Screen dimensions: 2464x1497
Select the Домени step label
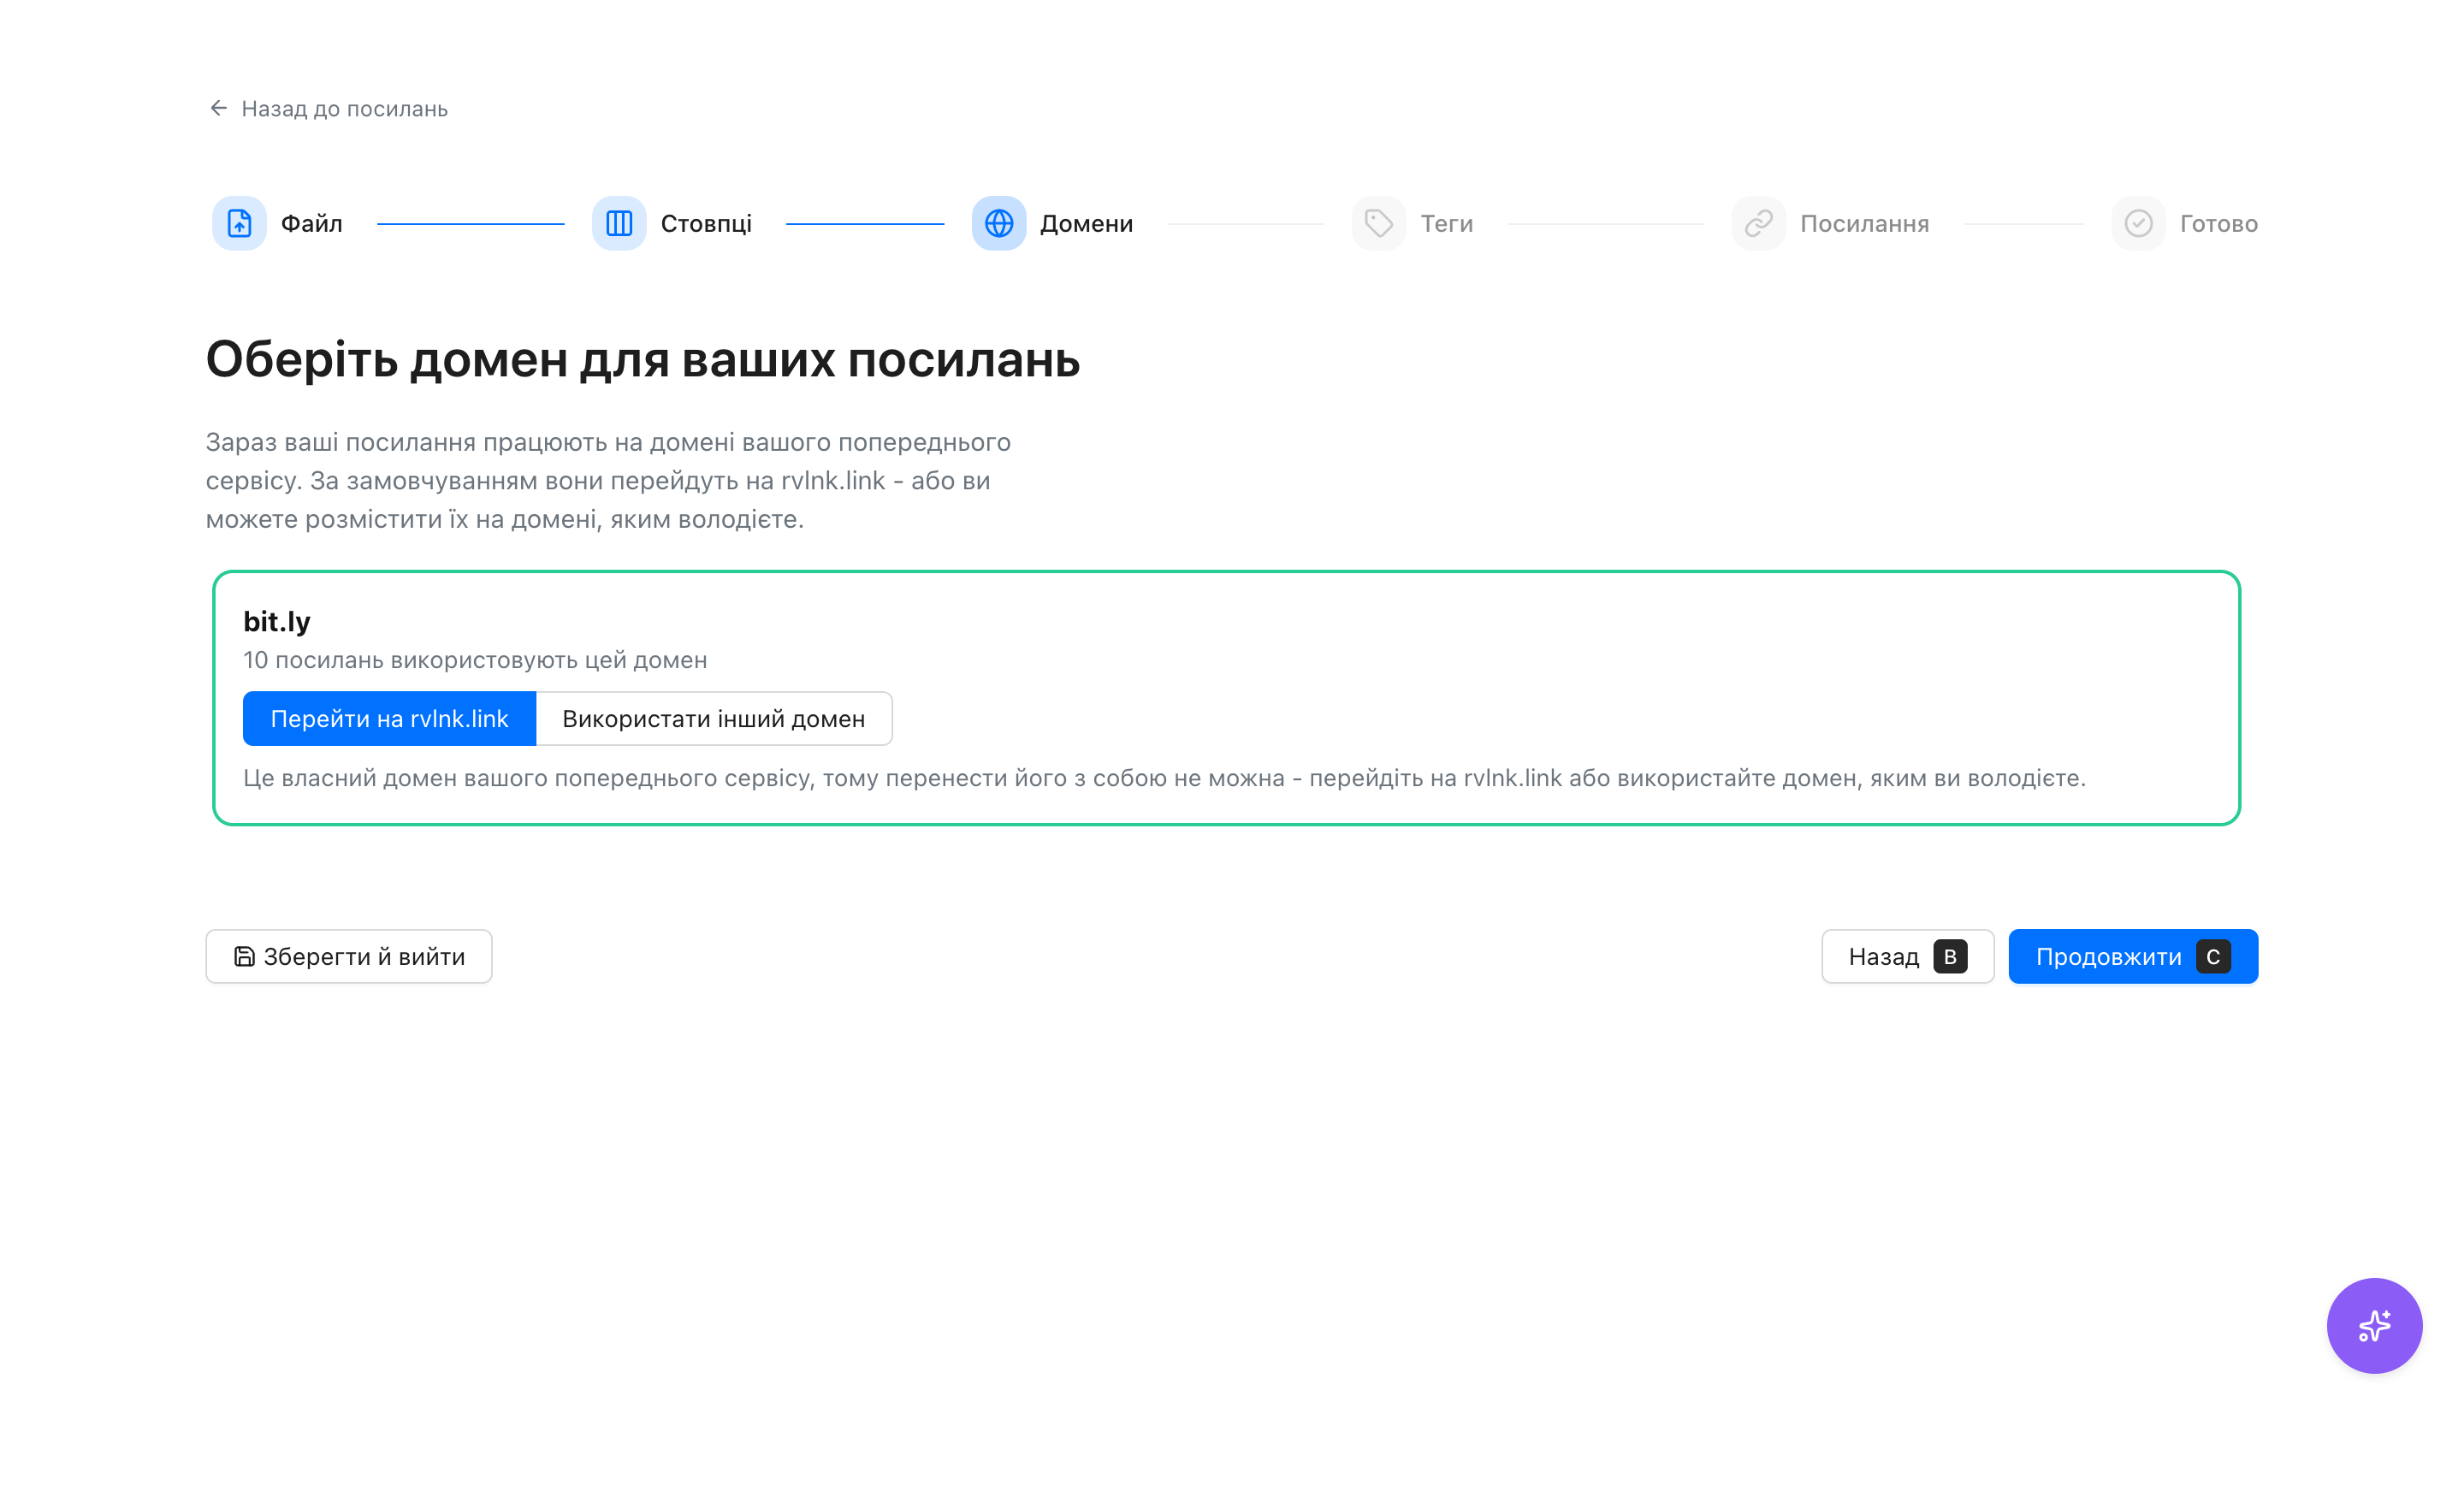click(x=1086, y=223)
